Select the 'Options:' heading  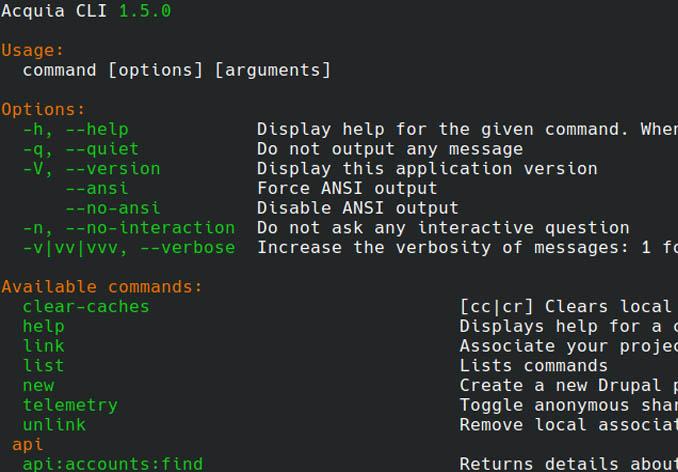[43, 109]
